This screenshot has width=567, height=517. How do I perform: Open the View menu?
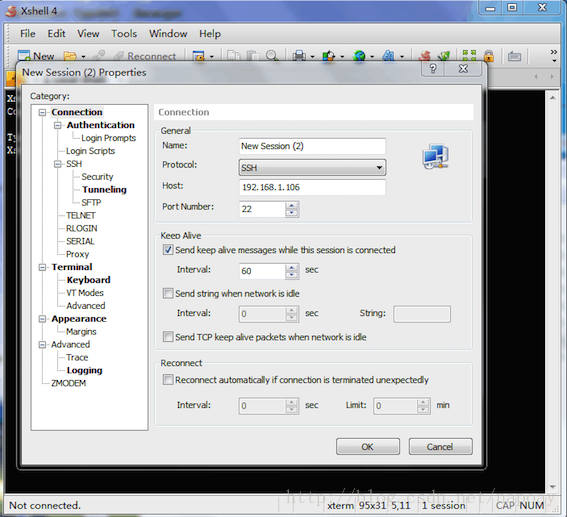coord(88,34)
